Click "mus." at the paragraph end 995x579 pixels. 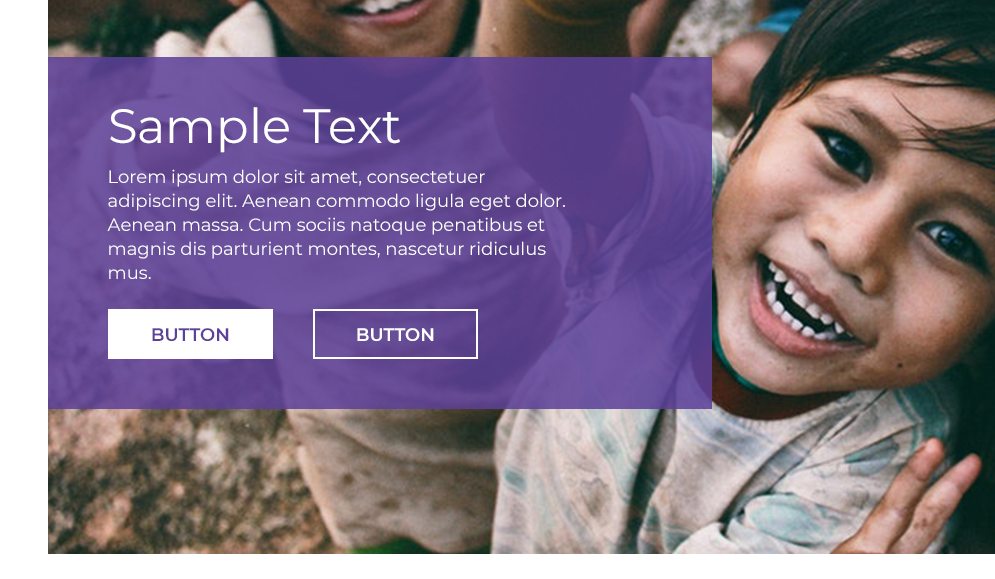[x=129, y=274]
